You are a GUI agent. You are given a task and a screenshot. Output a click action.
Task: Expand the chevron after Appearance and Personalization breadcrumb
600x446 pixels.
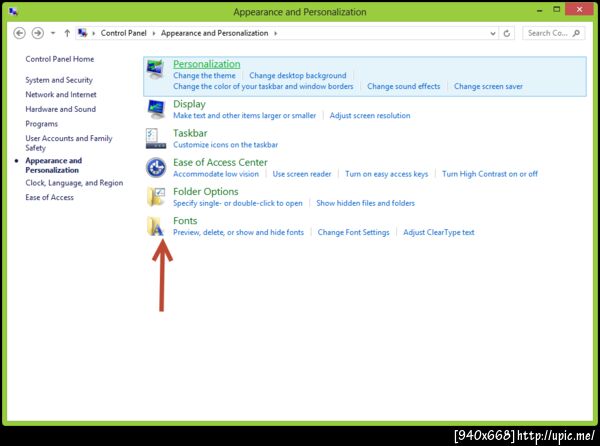tap(275, 33)
